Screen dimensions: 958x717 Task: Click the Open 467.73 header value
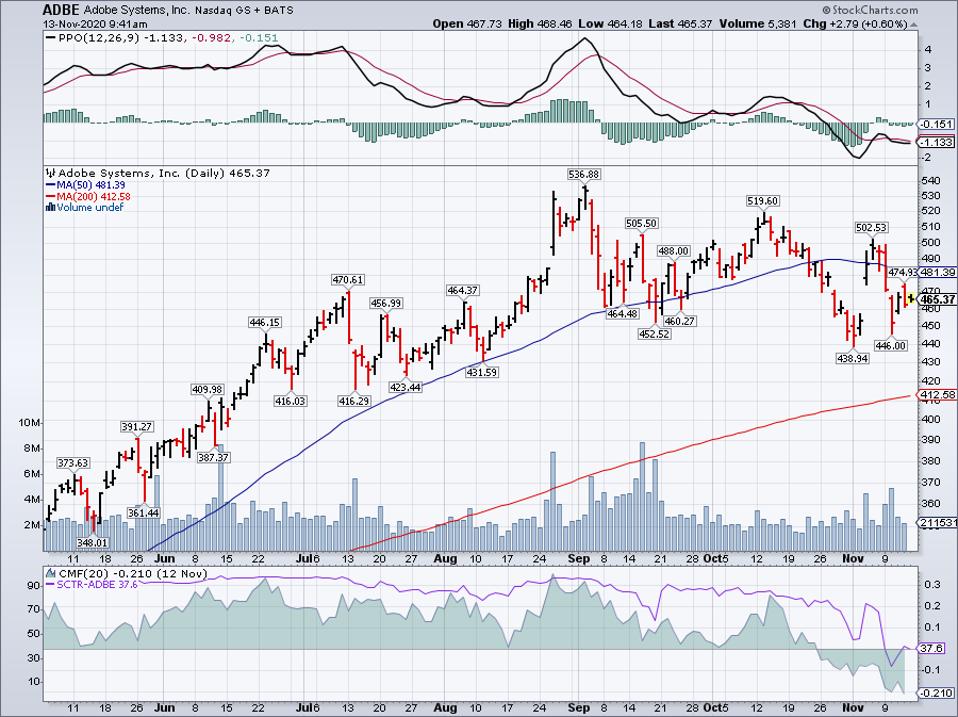pos(467,24)
